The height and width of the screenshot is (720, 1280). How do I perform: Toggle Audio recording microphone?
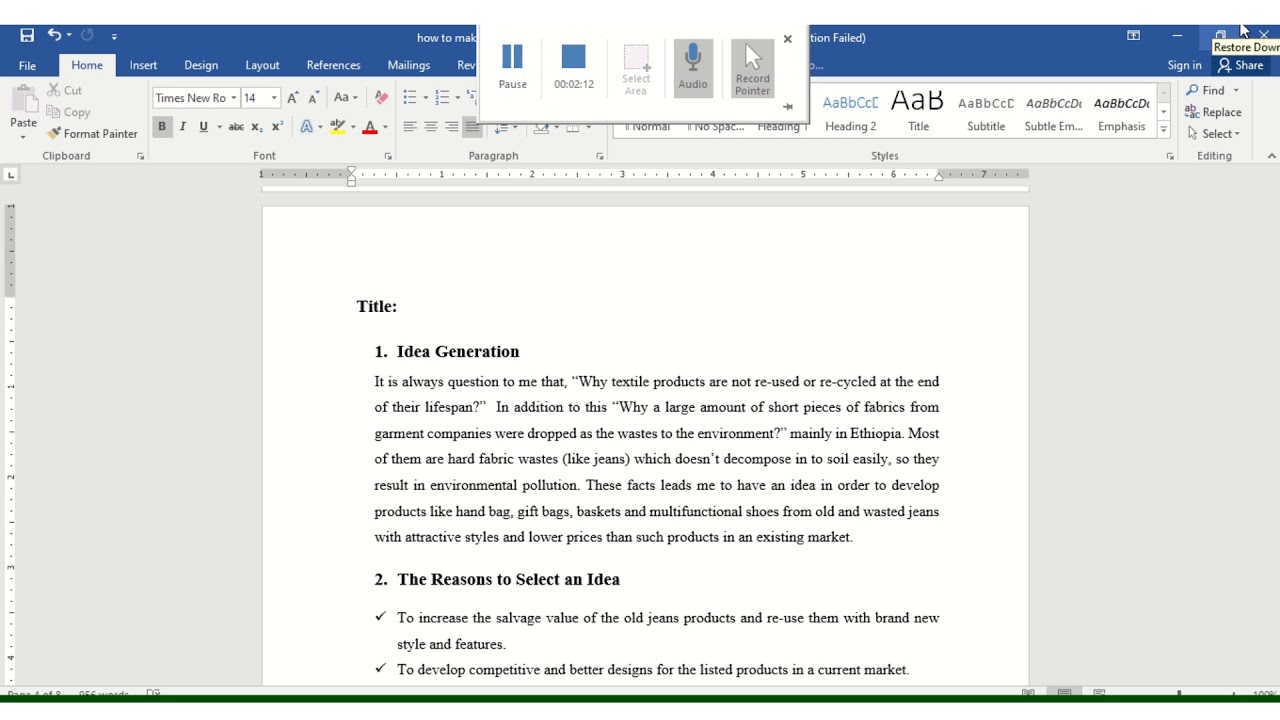pos(693,67)
